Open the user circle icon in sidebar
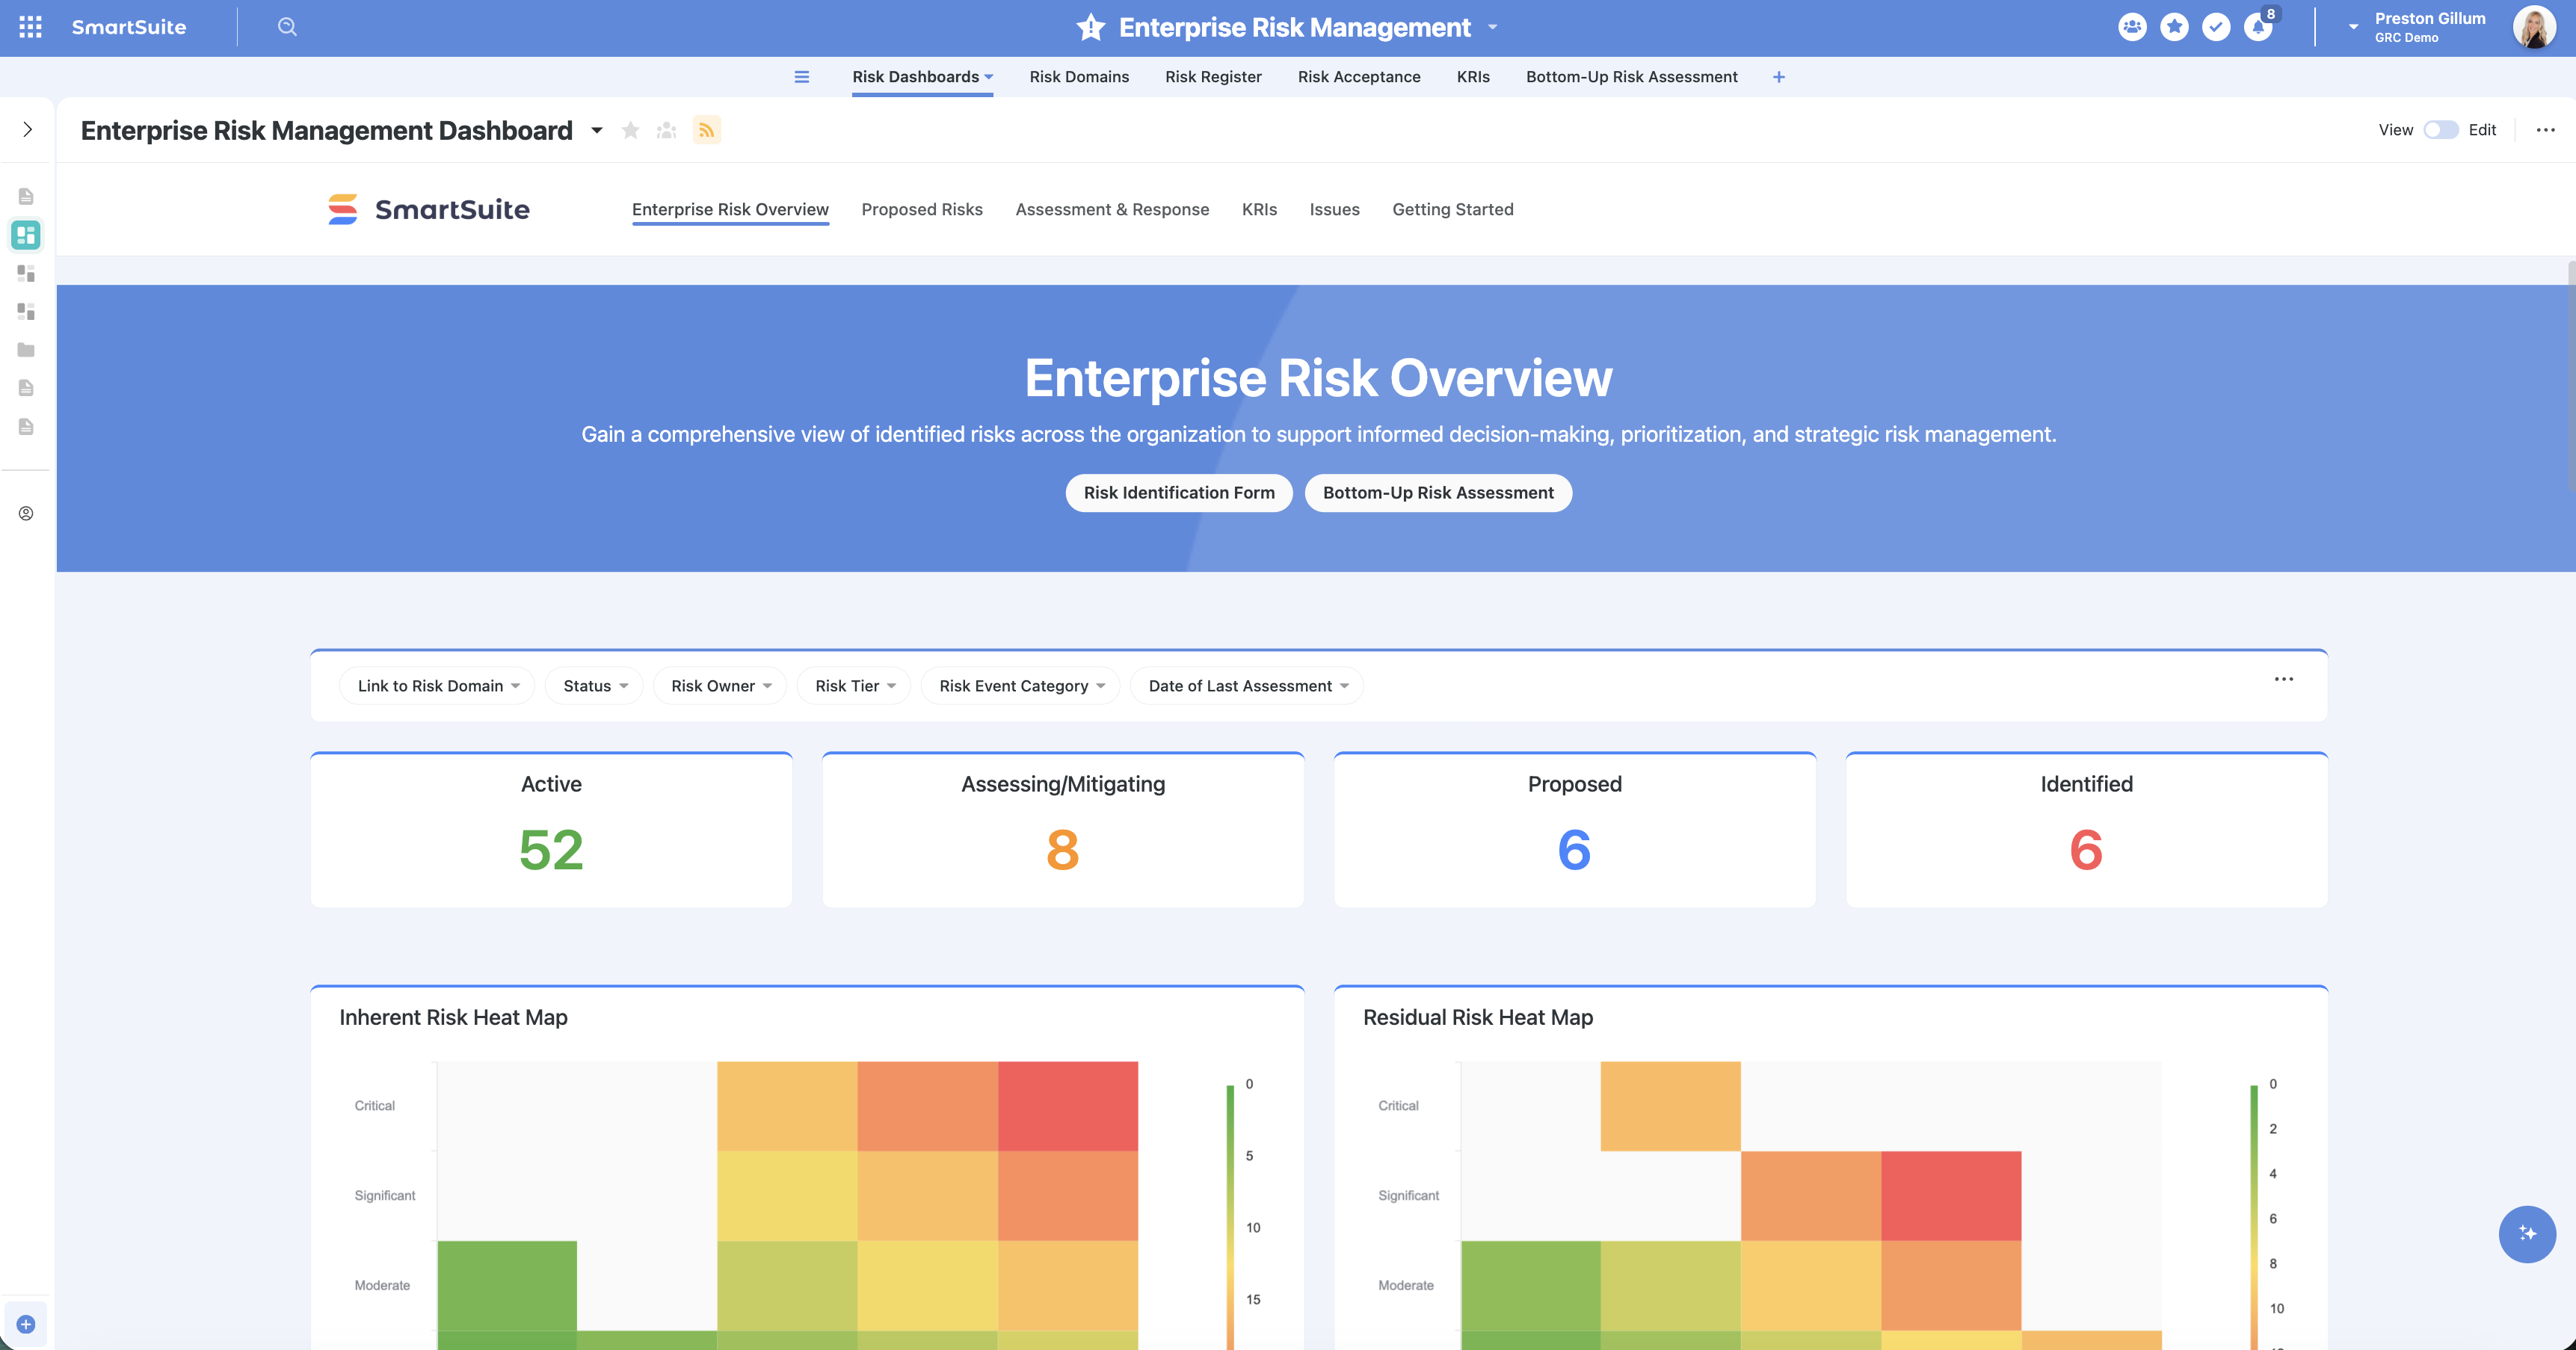Viewport: 2576px width, 1350px height. pos(26,513)
